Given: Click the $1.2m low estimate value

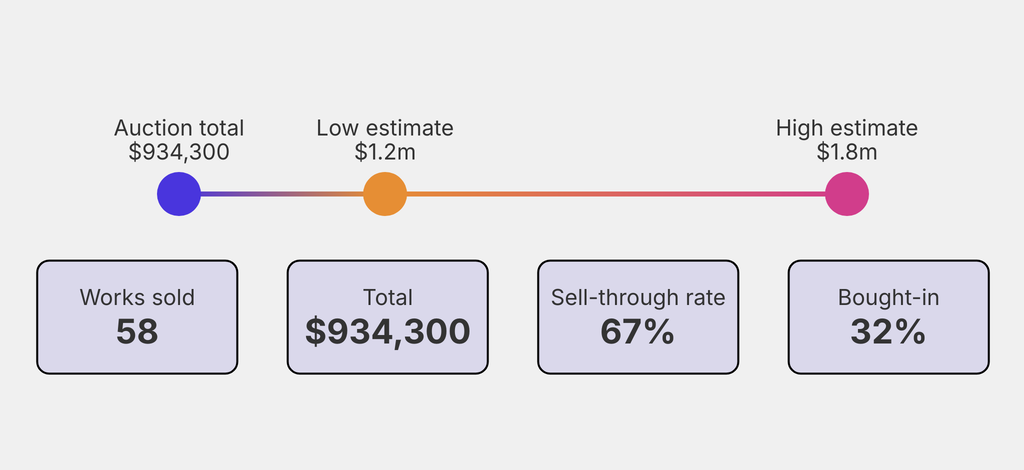Looking at the screenshot, I should pyautogui.click(x=385, y=152).
